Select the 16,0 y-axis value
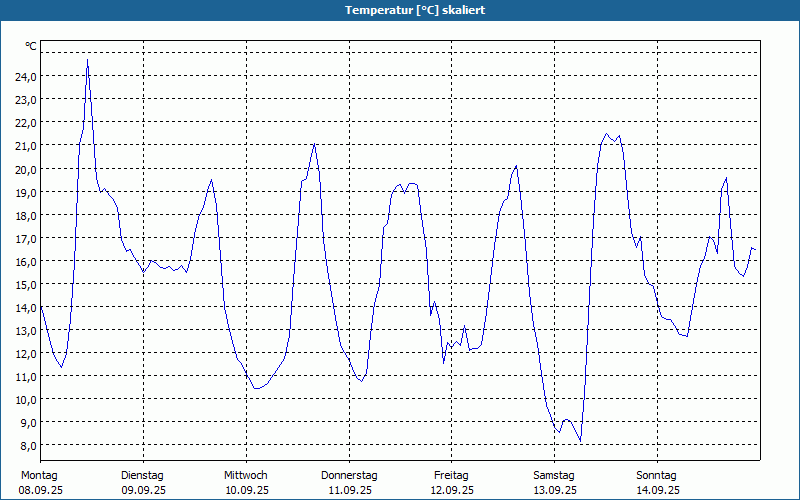 click(x=26, y=261)
